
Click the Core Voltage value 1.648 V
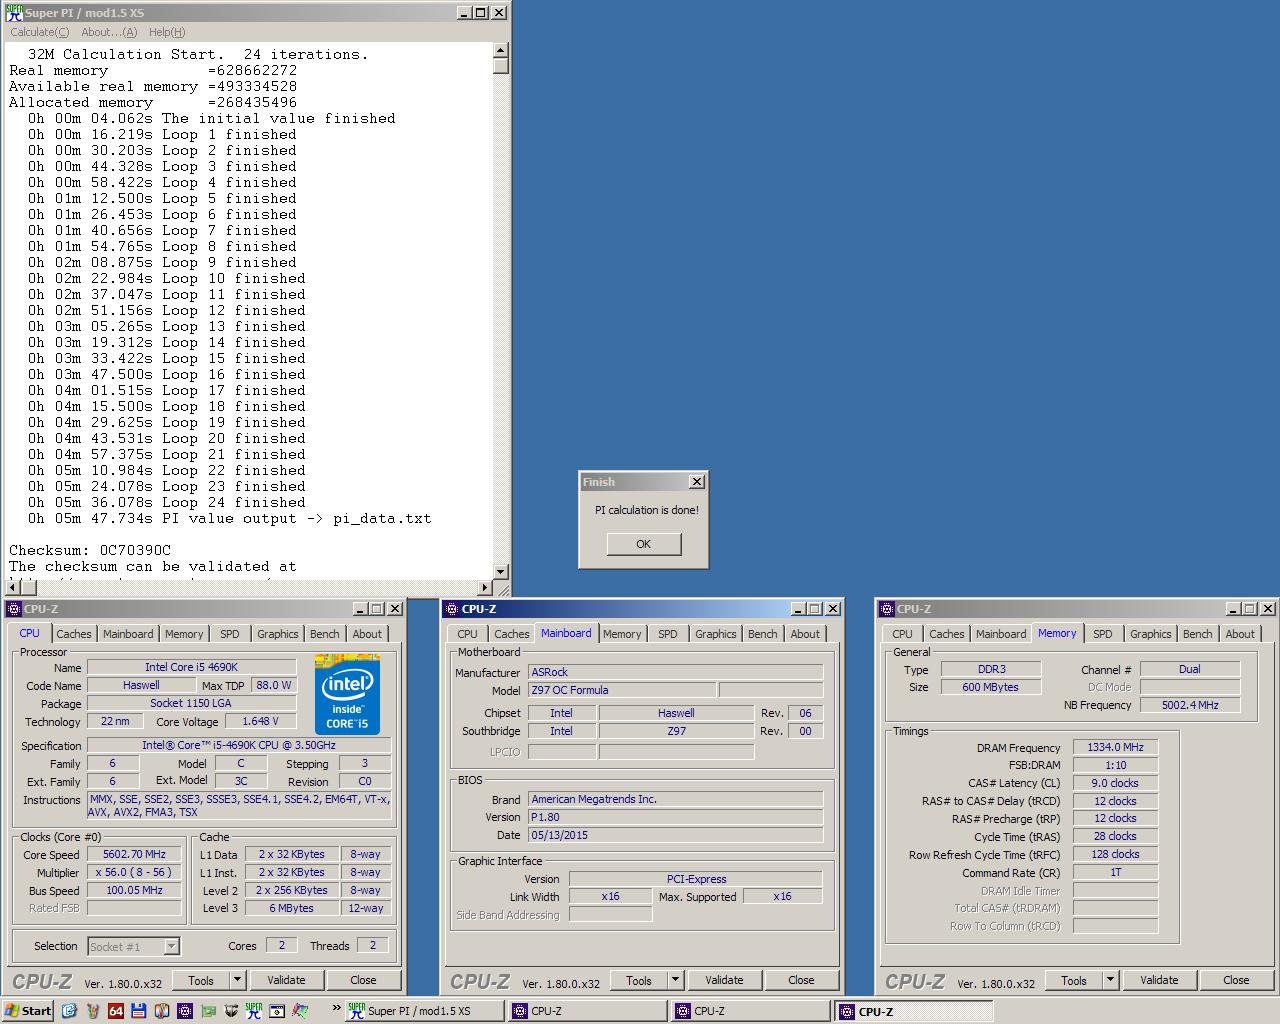click(x=260, y=721)
